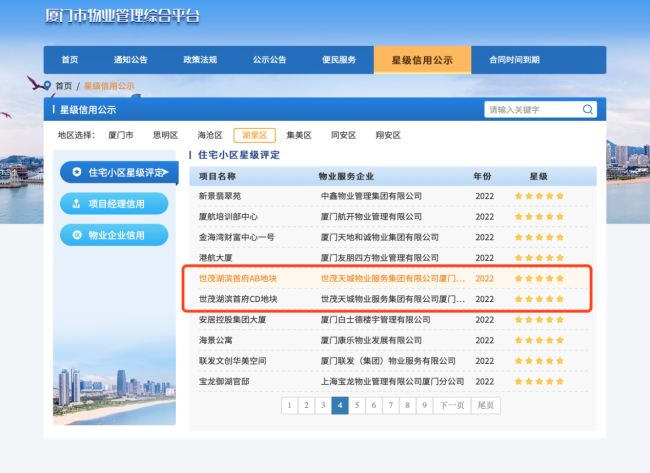
Task: Click project name 金海湾财富中心一号
Action: click(x=236, y=237)
